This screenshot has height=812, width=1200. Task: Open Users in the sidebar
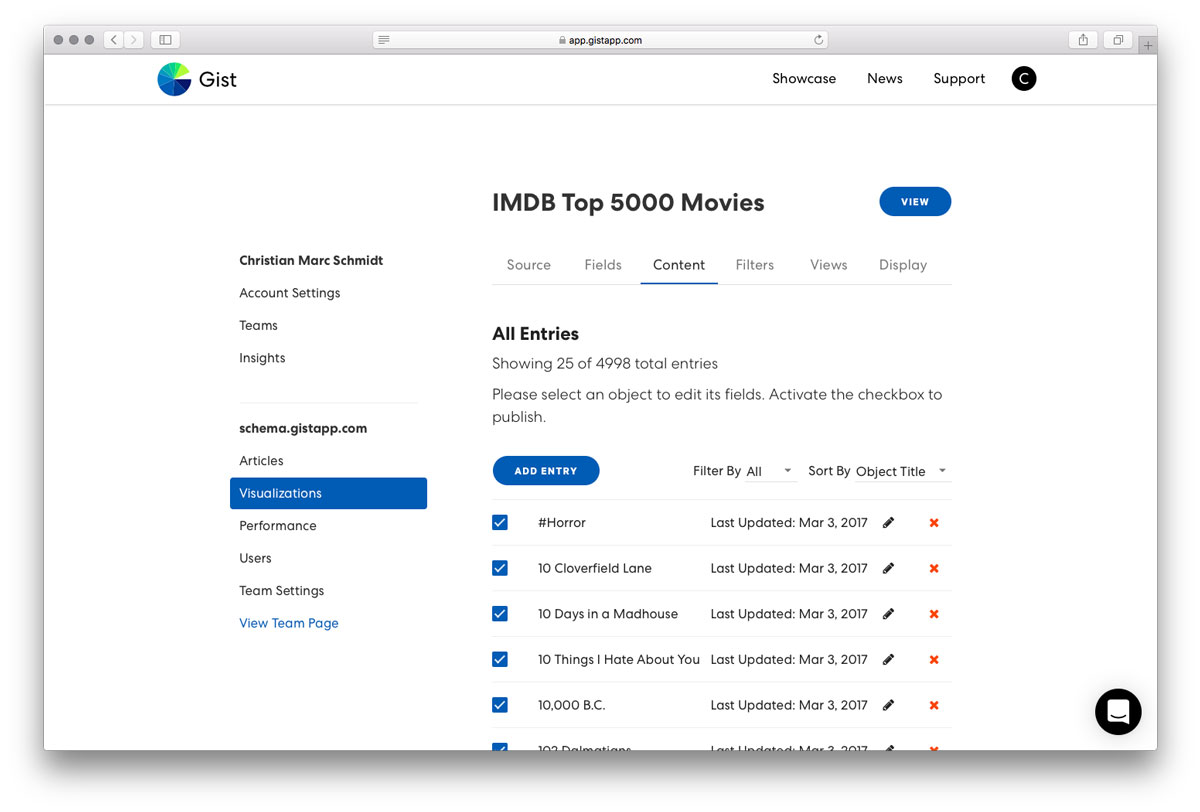[255, 558]
